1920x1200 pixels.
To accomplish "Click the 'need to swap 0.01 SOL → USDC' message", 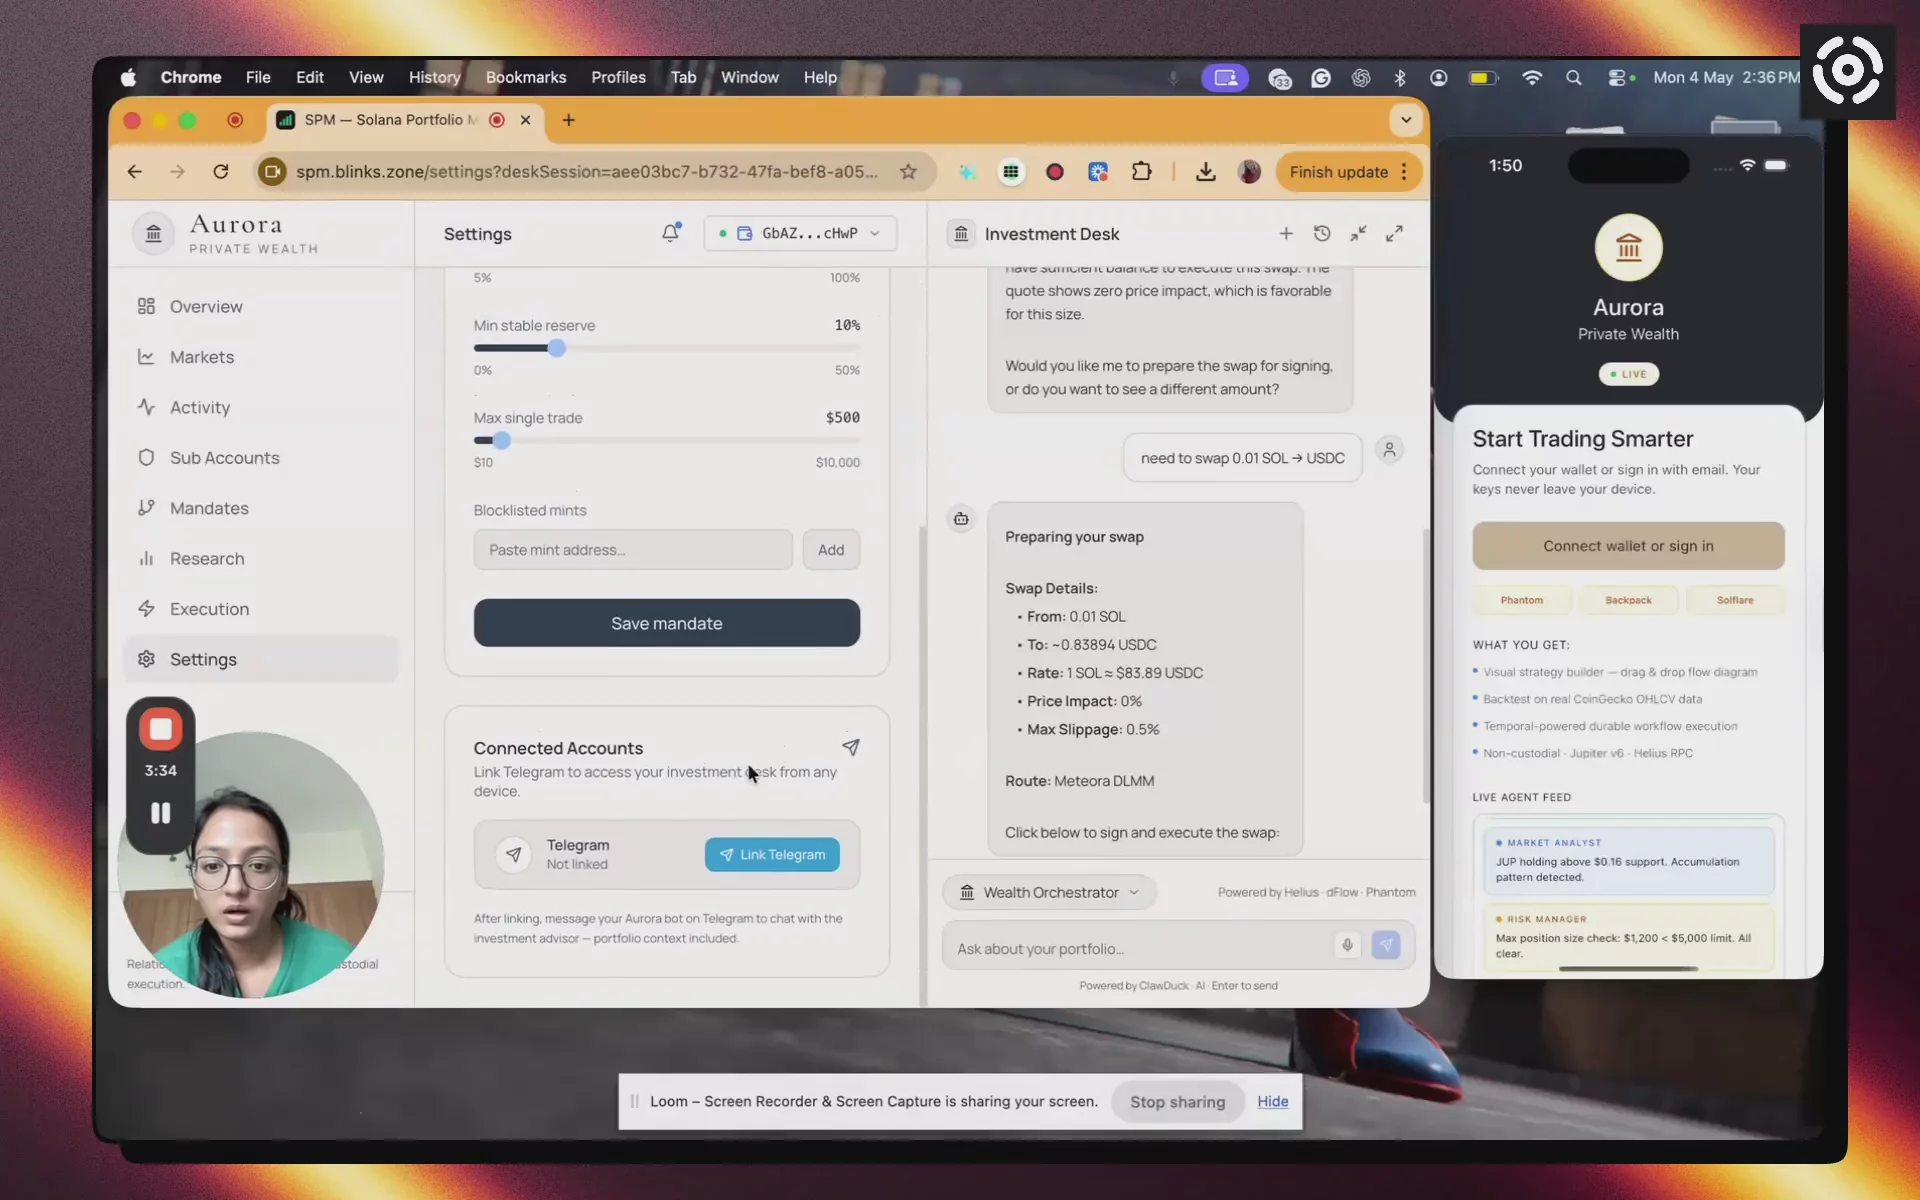I will pos(1243,458).
